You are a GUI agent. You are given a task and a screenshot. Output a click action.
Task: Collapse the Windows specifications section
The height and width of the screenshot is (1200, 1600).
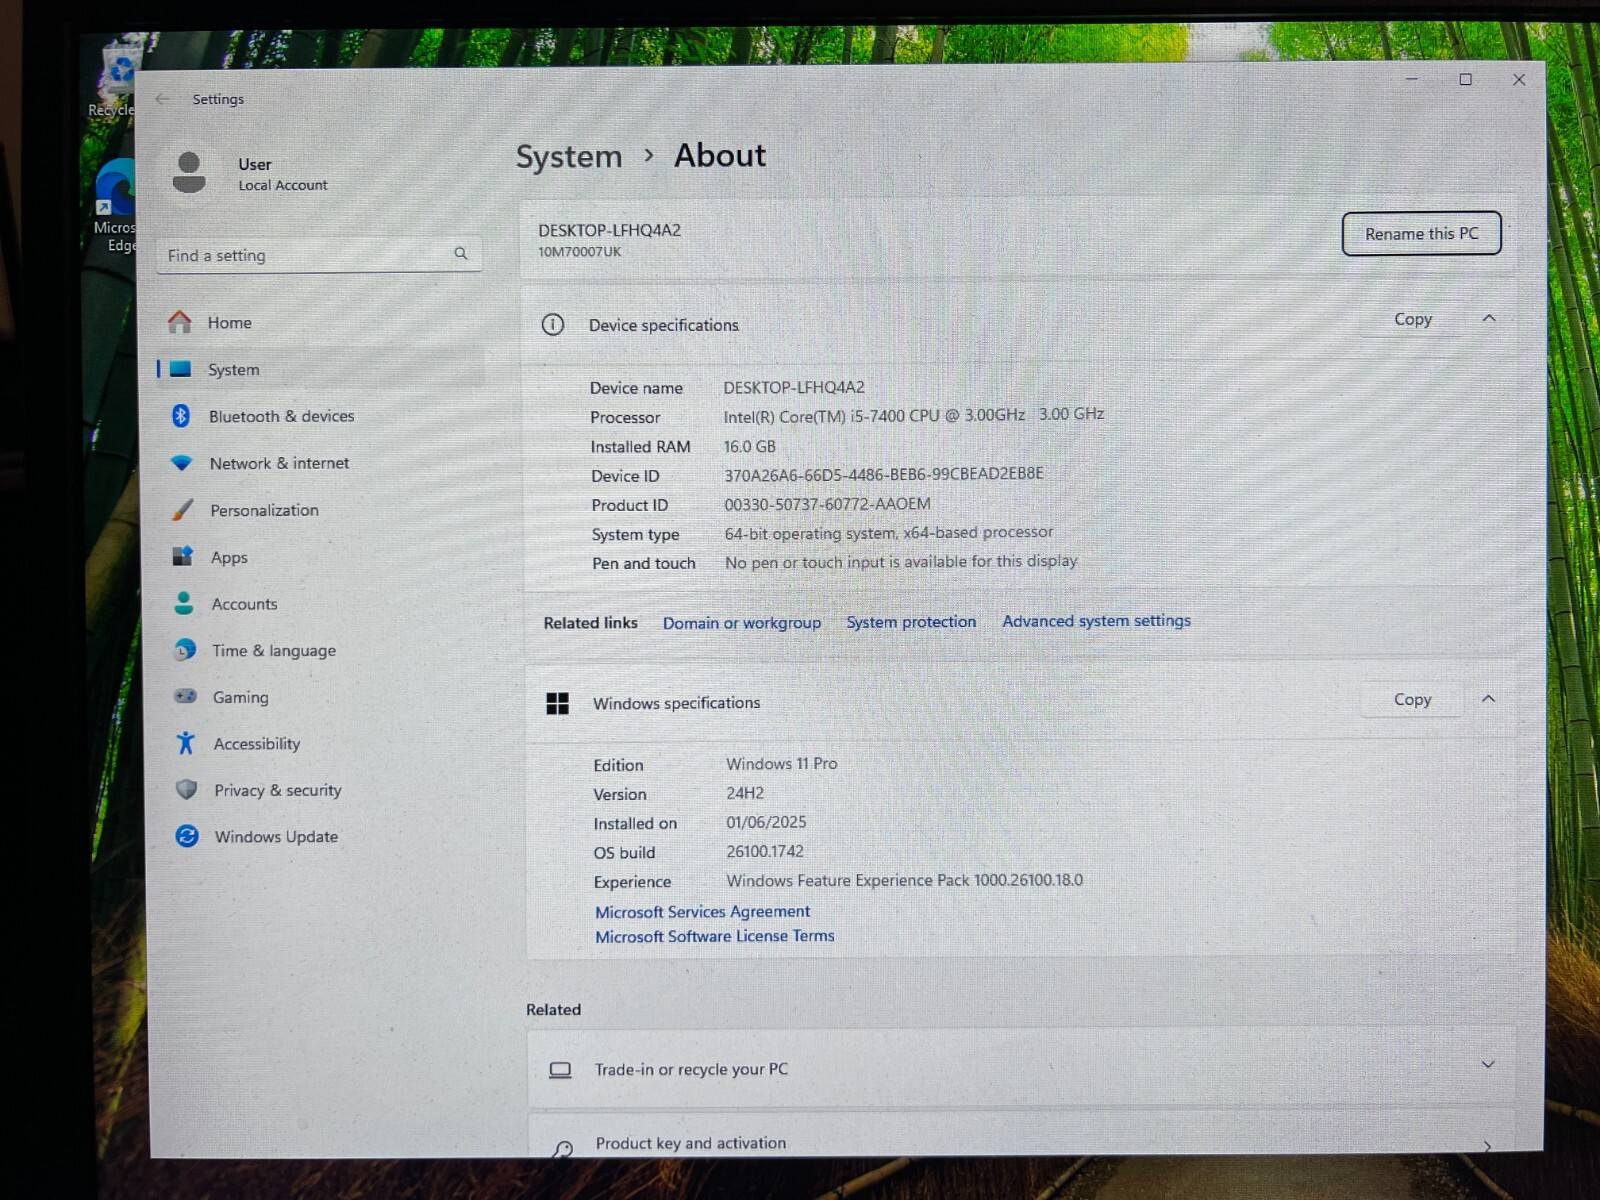(x=1488, y=699)
